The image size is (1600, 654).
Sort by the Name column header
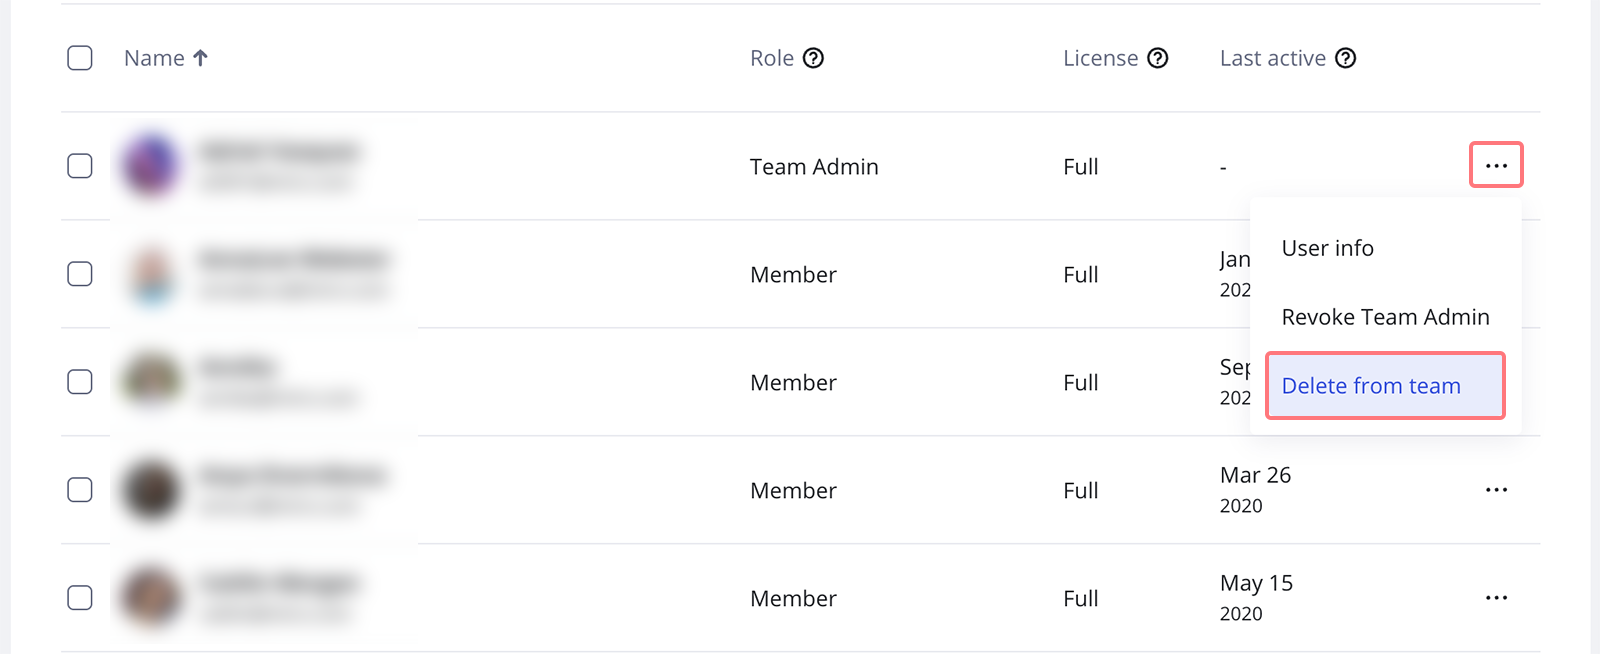tap(154, 58)
